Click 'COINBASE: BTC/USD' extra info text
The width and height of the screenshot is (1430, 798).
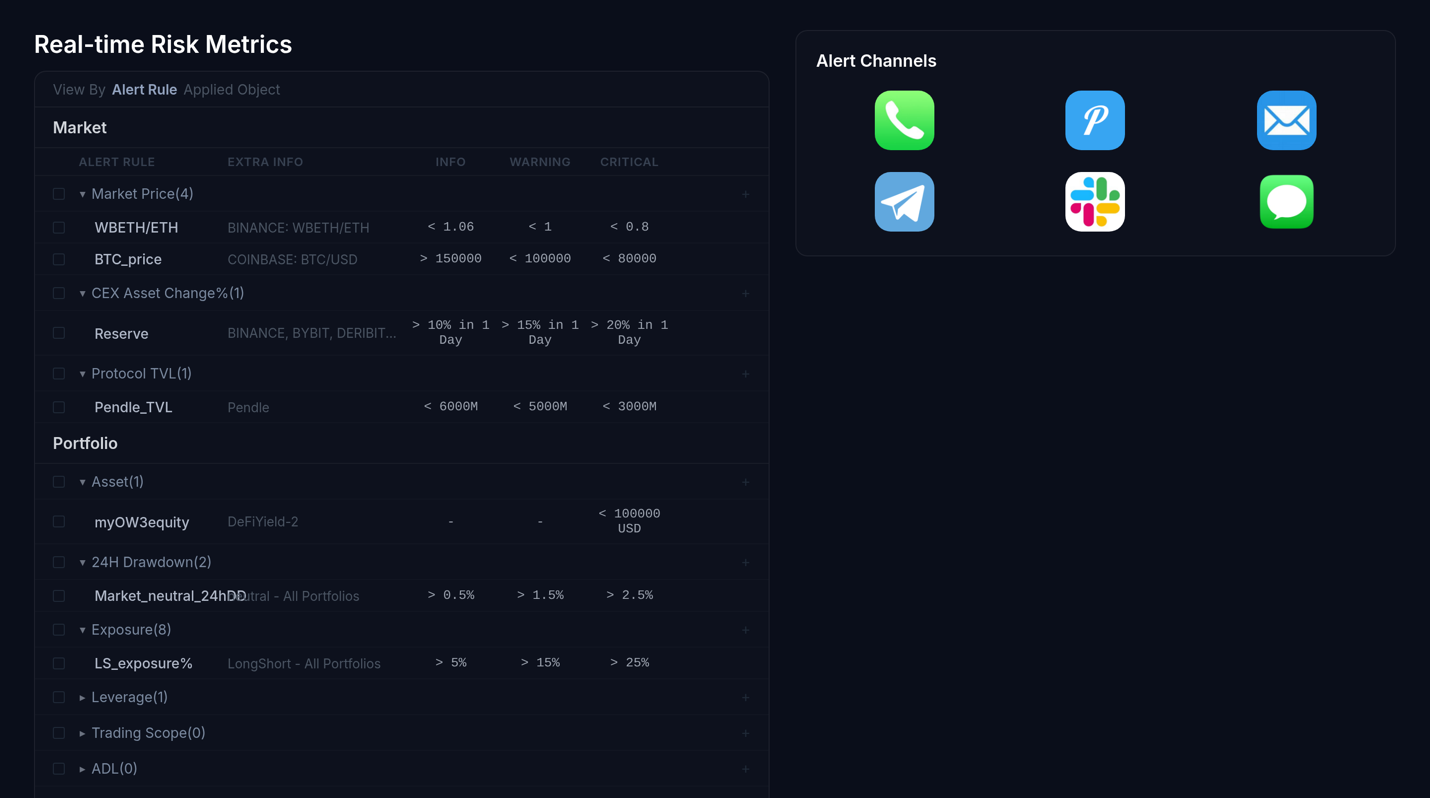[x=292, y=260]
